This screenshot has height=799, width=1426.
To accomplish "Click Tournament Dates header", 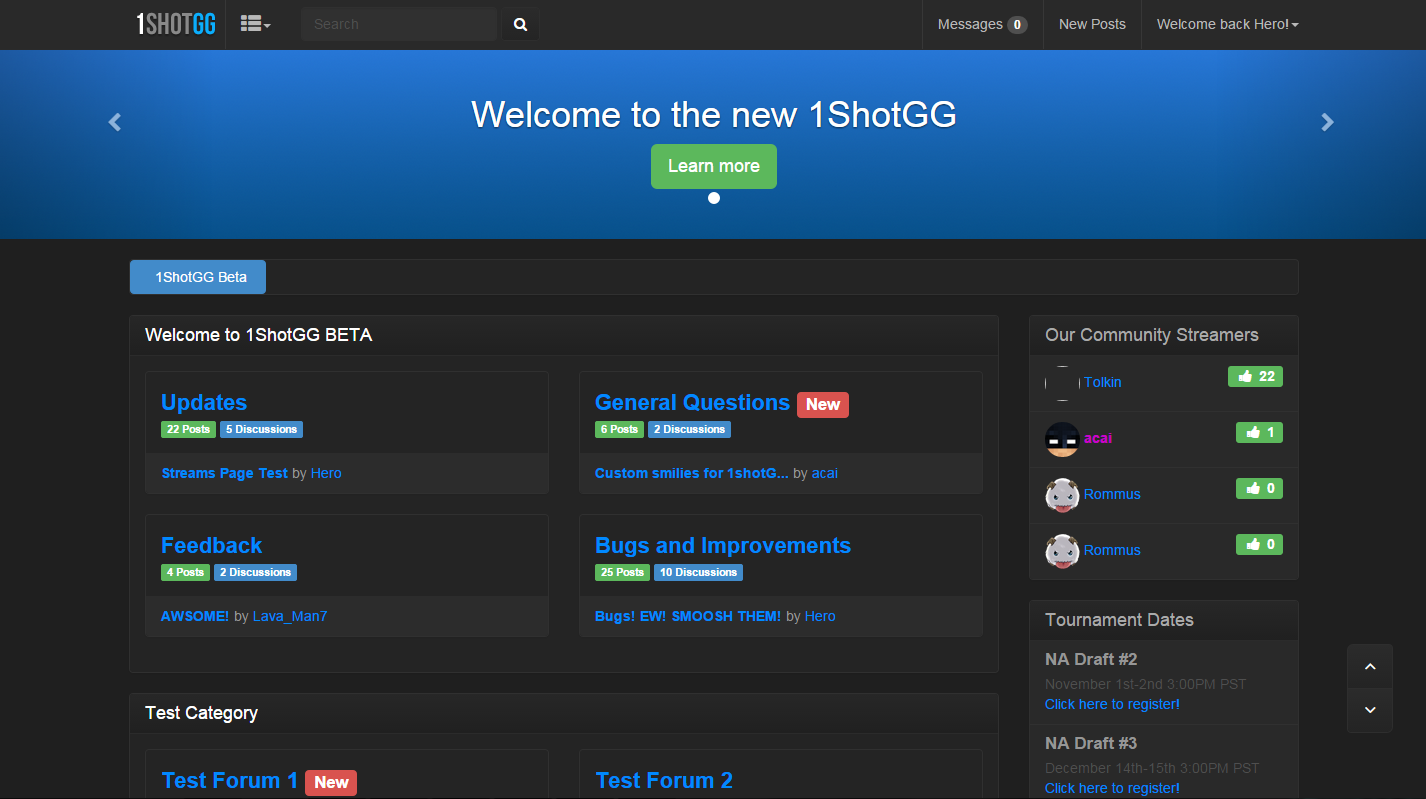I will point(1119,620).
